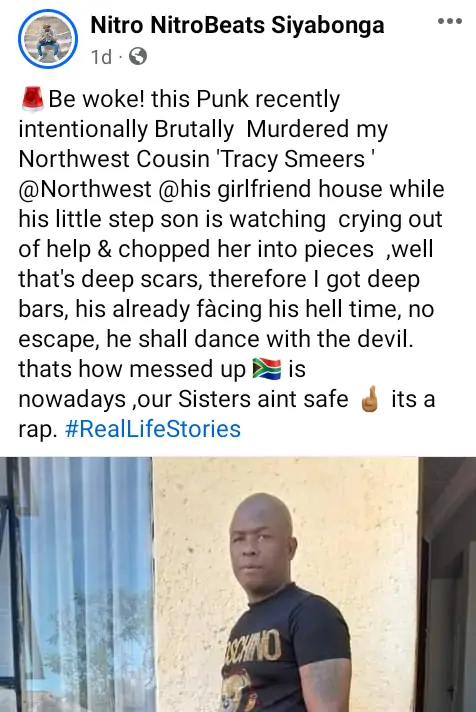The height and width of the screenshot is (712, 476).
Task: Tap the blue story ring around avatar
Action: [48, 39]
